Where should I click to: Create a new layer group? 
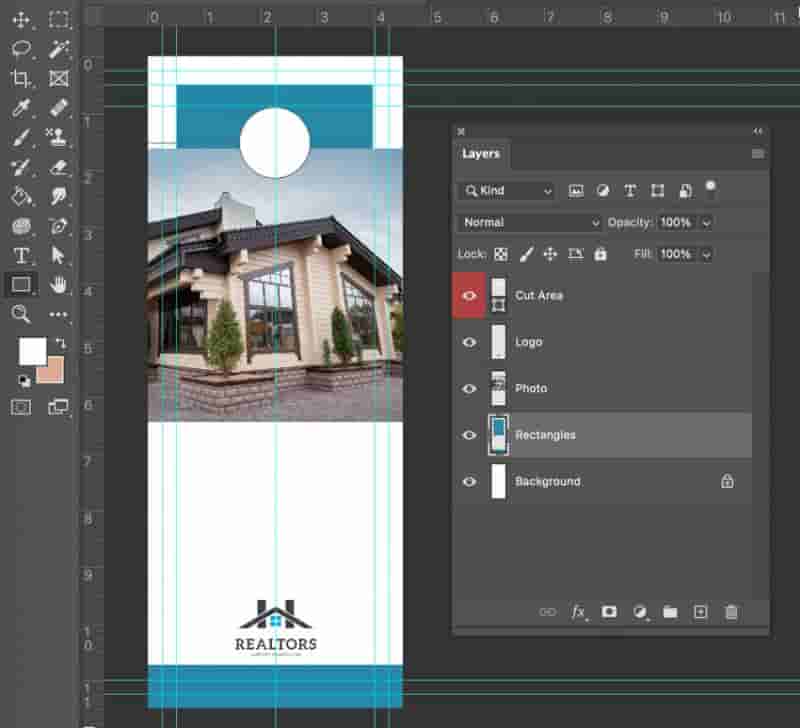(670, 612)
